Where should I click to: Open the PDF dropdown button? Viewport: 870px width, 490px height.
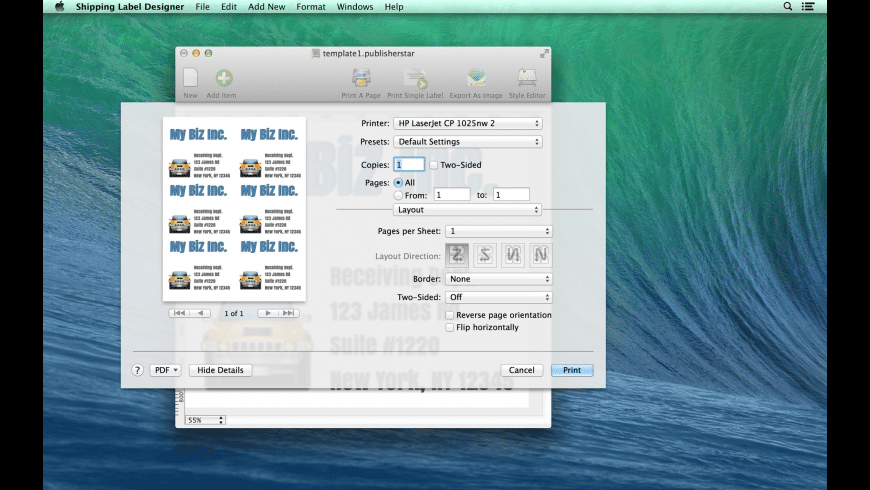point(165,370)
